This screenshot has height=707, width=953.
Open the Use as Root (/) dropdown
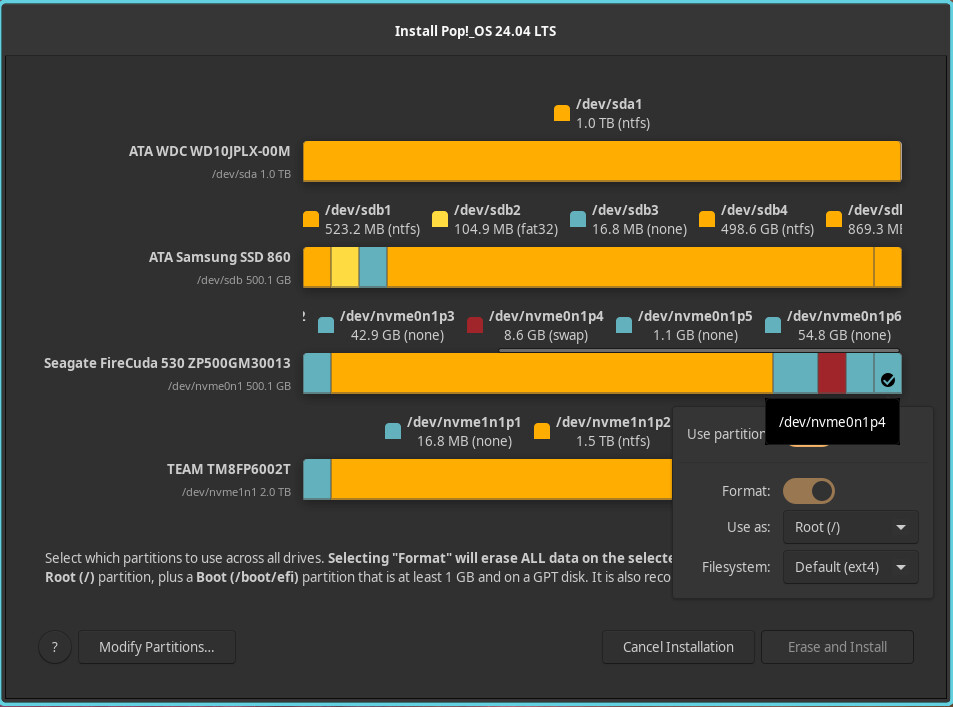850,527
